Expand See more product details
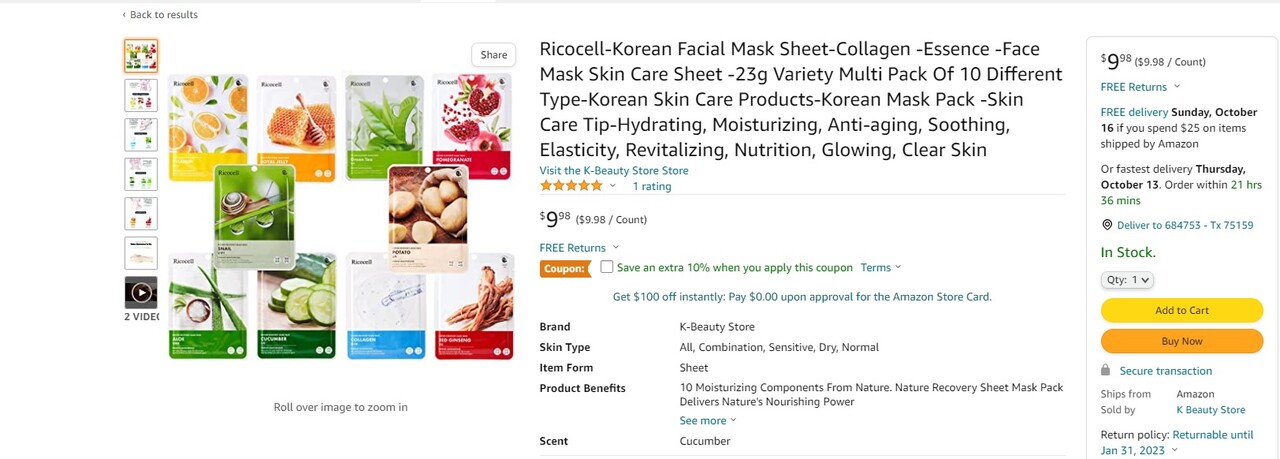 tap(708, 421)
